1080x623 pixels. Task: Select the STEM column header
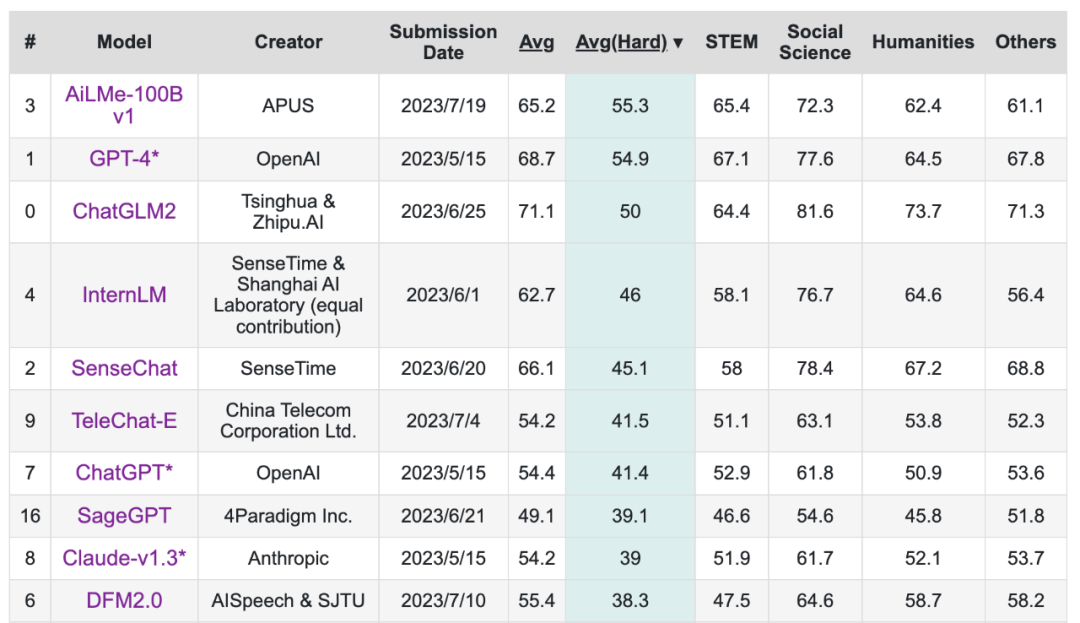pyautogui.click(x=731, y=42)
